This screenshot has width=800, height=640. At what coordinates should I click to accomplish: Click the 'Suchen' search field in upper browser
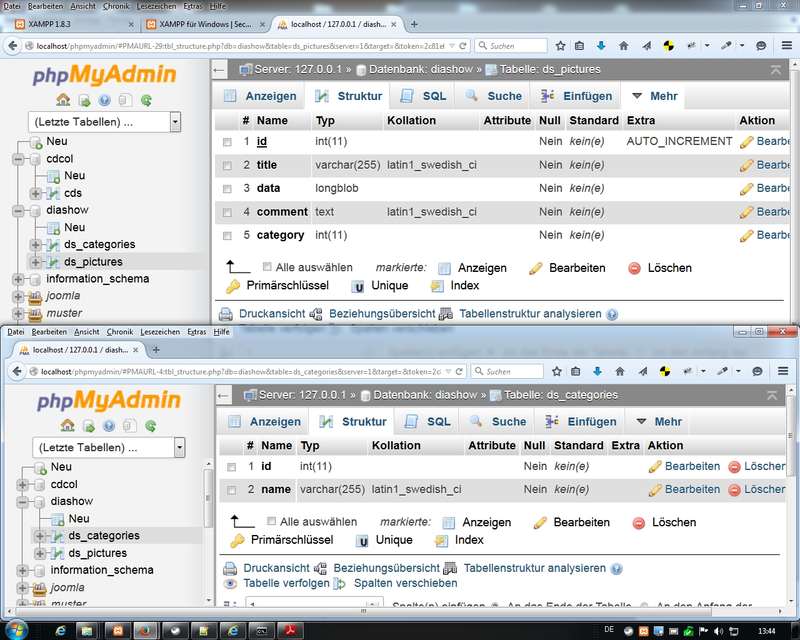tap(510, 46)
